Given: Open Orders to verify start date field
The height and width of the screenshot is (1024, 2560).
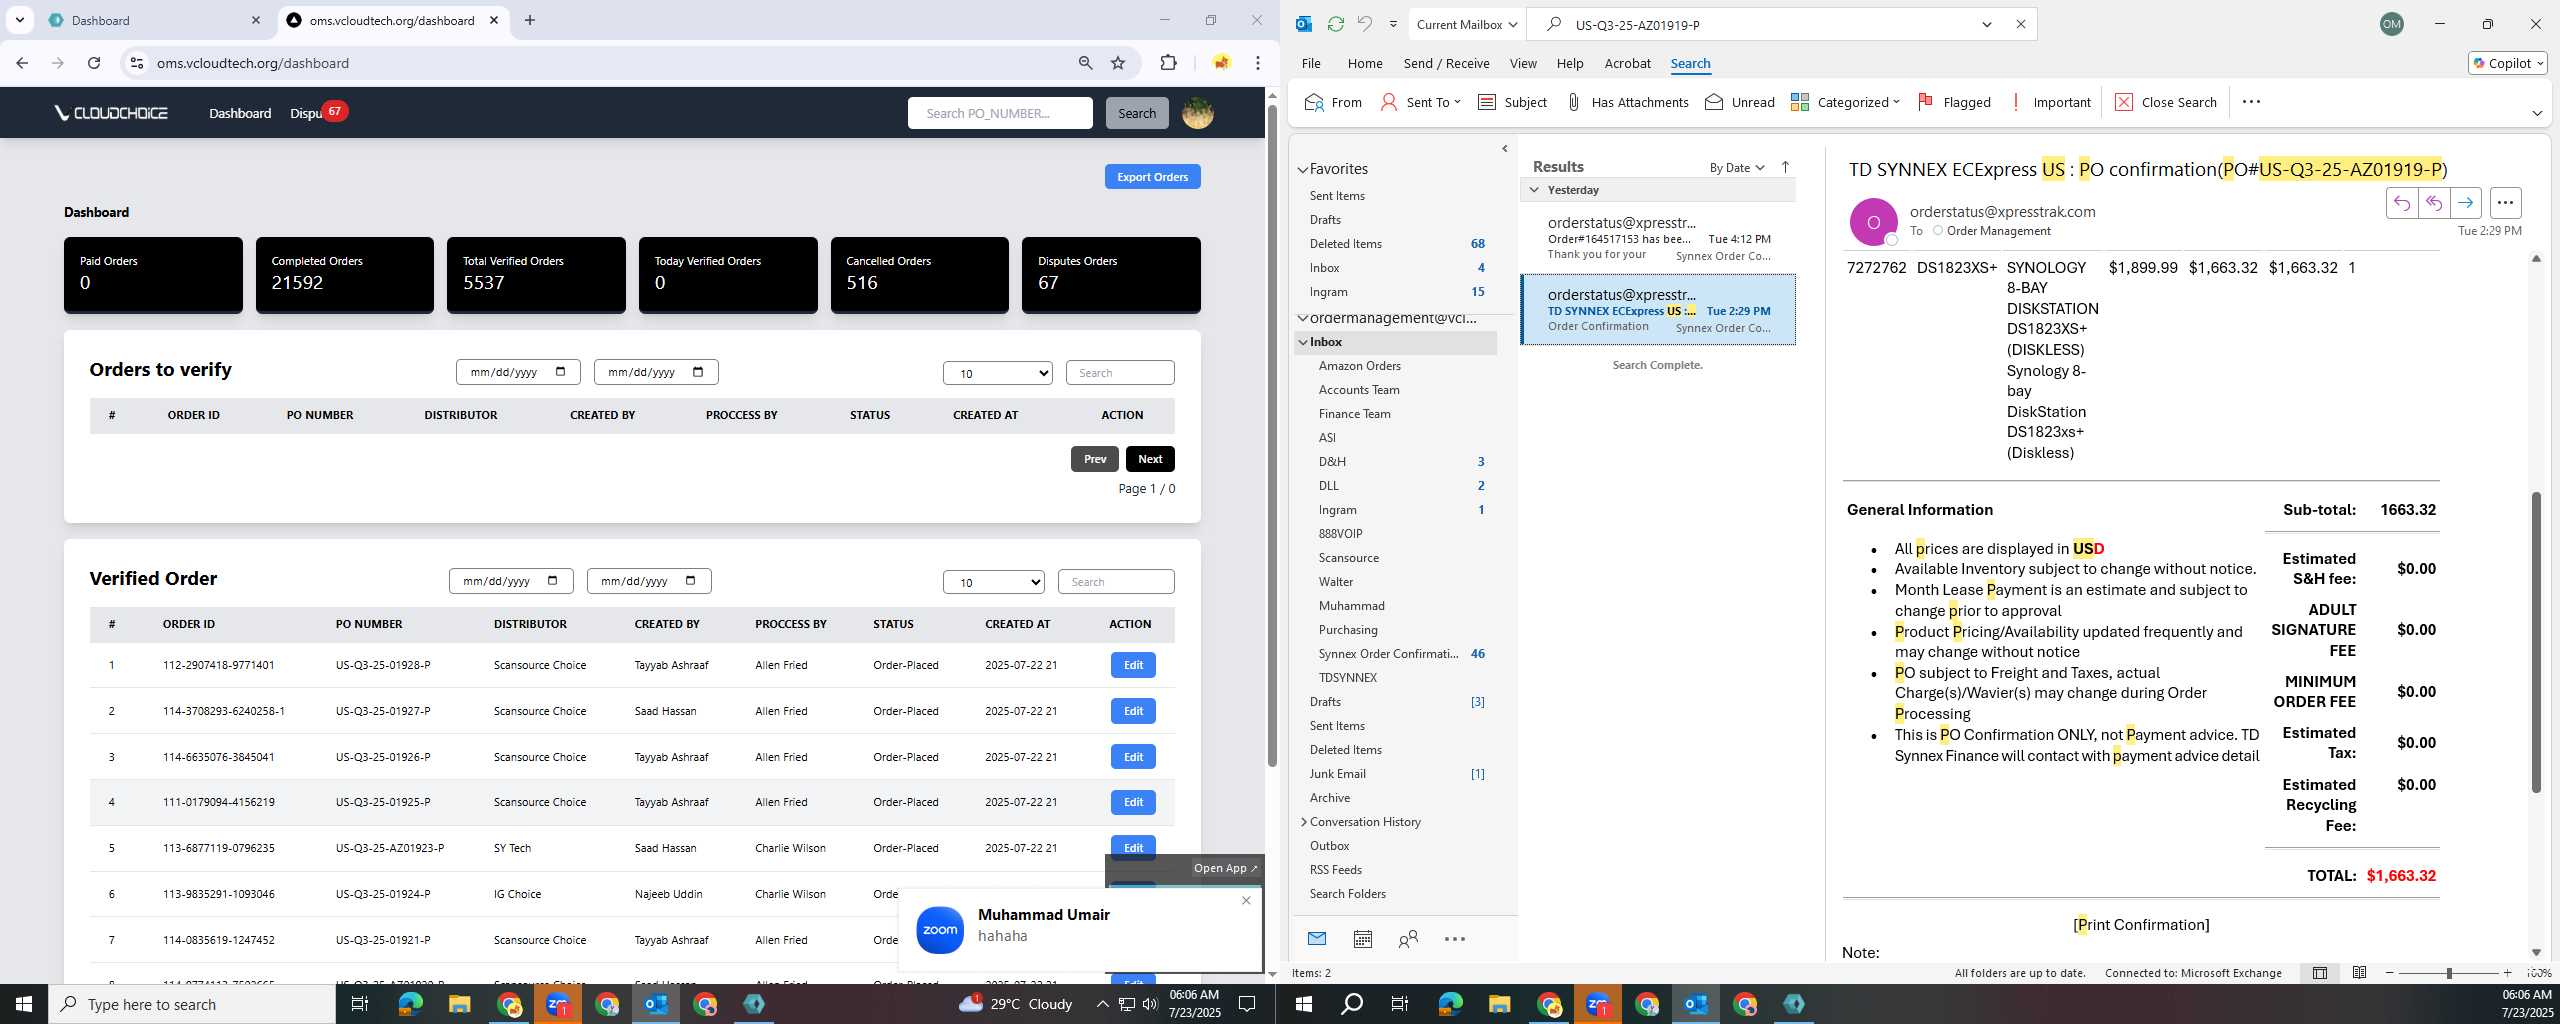Looking at the screenshot, I should click(518, 372).
